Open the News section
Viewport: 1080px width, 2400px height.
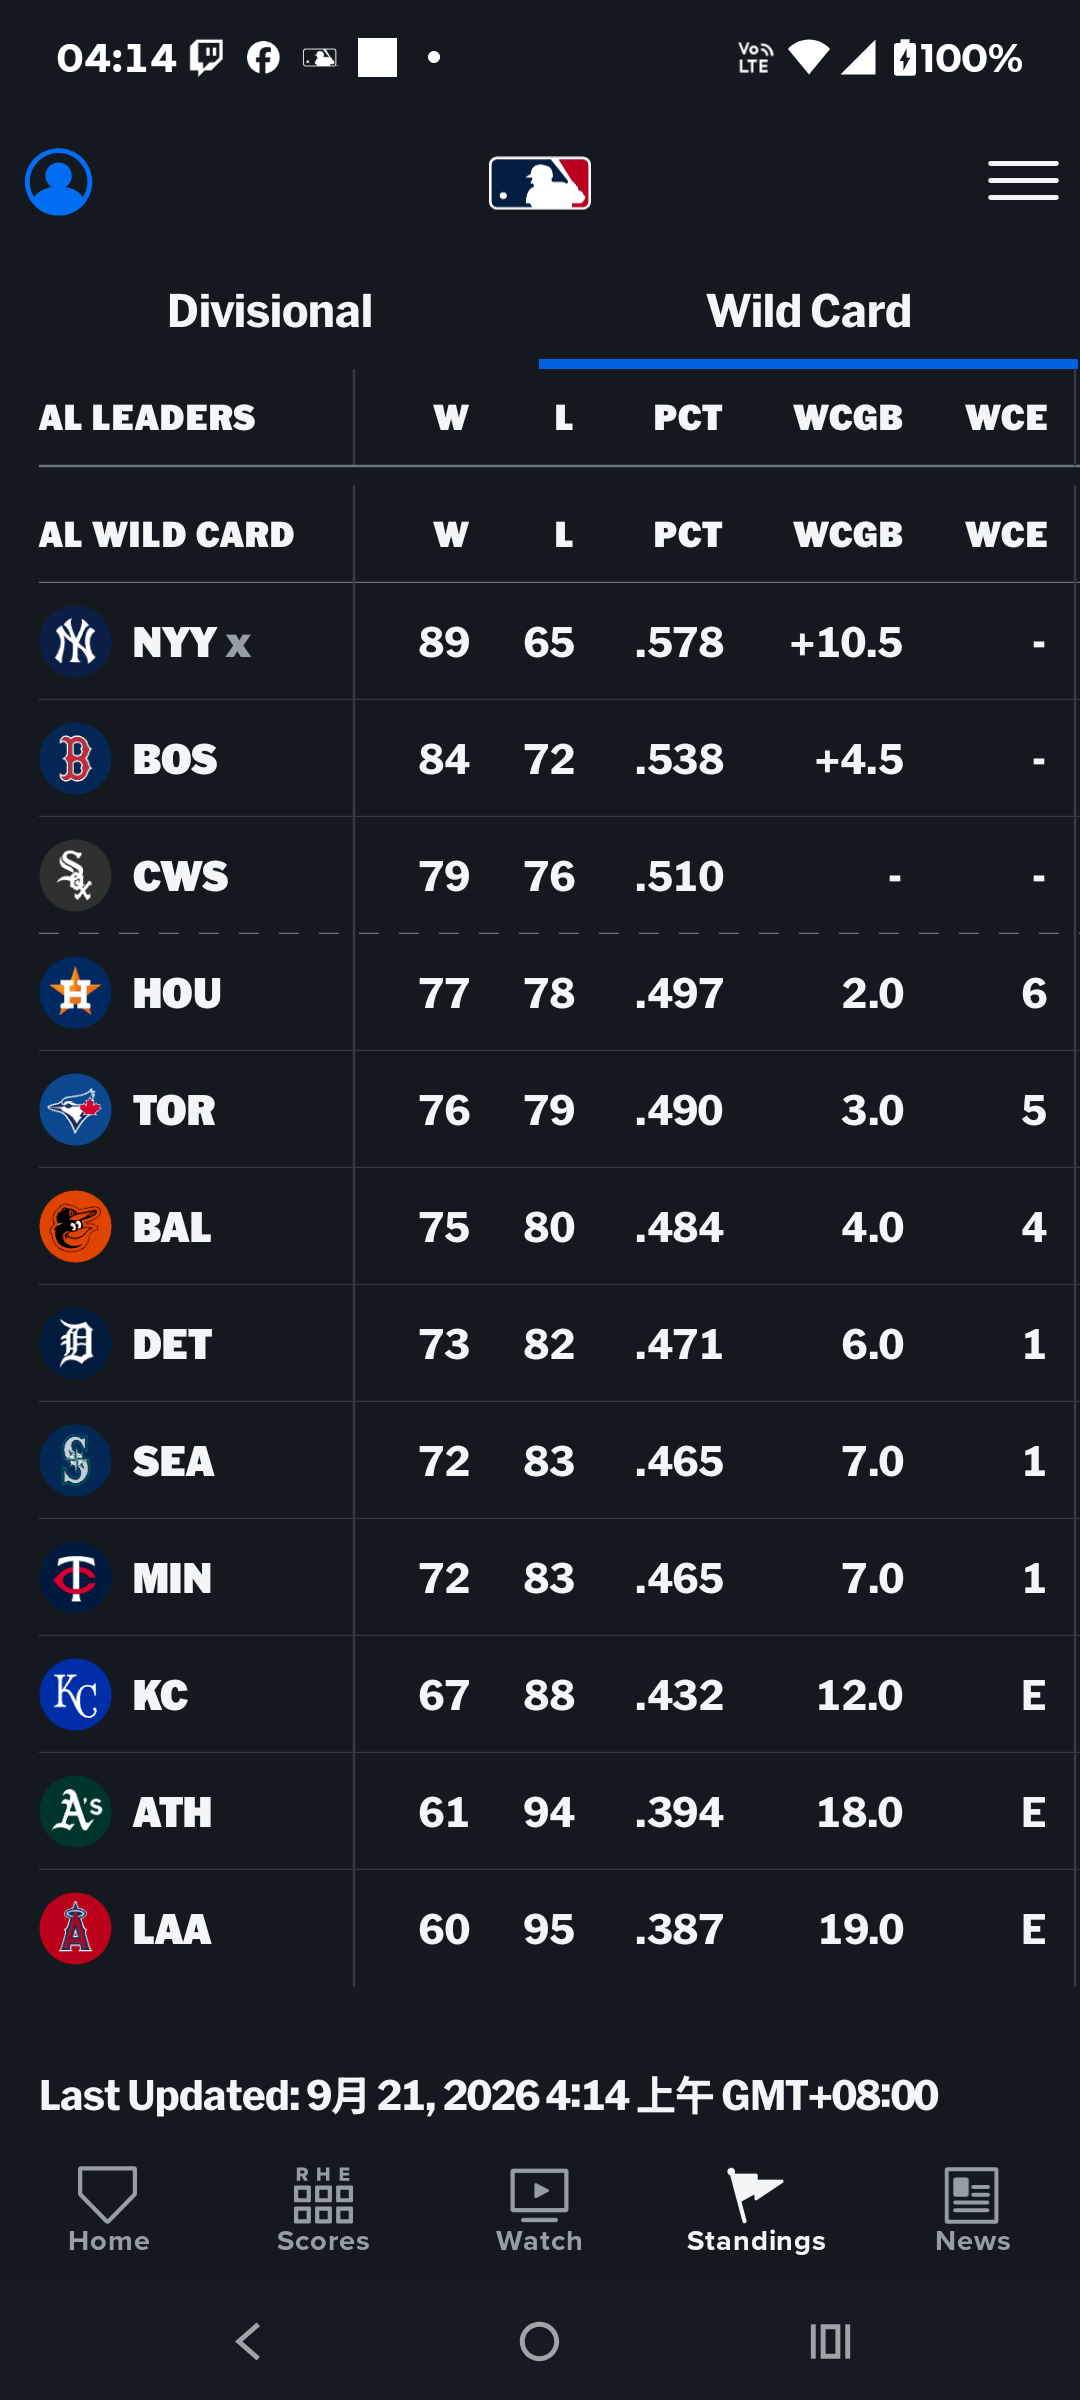tap(972, 2210)
